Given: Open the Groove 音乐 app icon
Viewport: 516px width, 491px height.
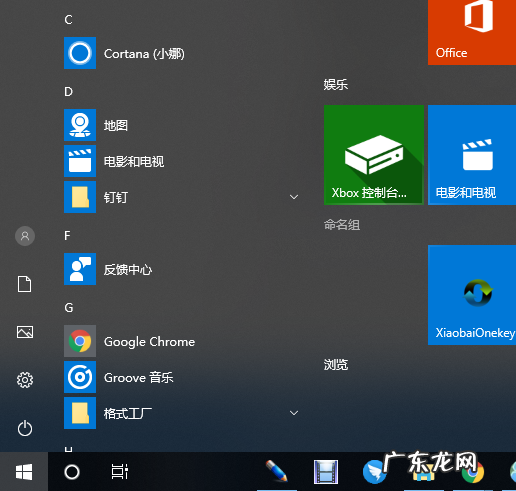Looking at the screenshot, I should click(x=80, y=377).
